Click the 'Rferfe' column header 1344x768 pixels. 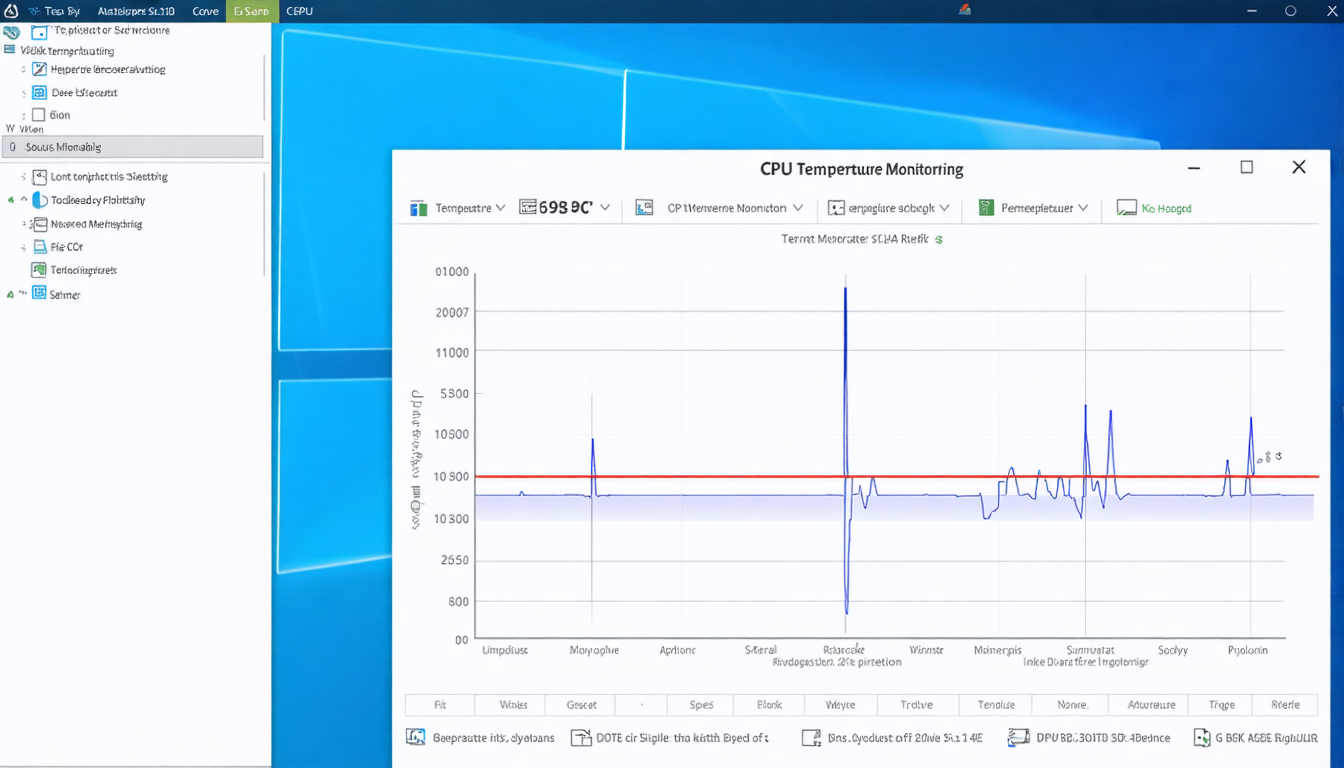coord(1285,704)
